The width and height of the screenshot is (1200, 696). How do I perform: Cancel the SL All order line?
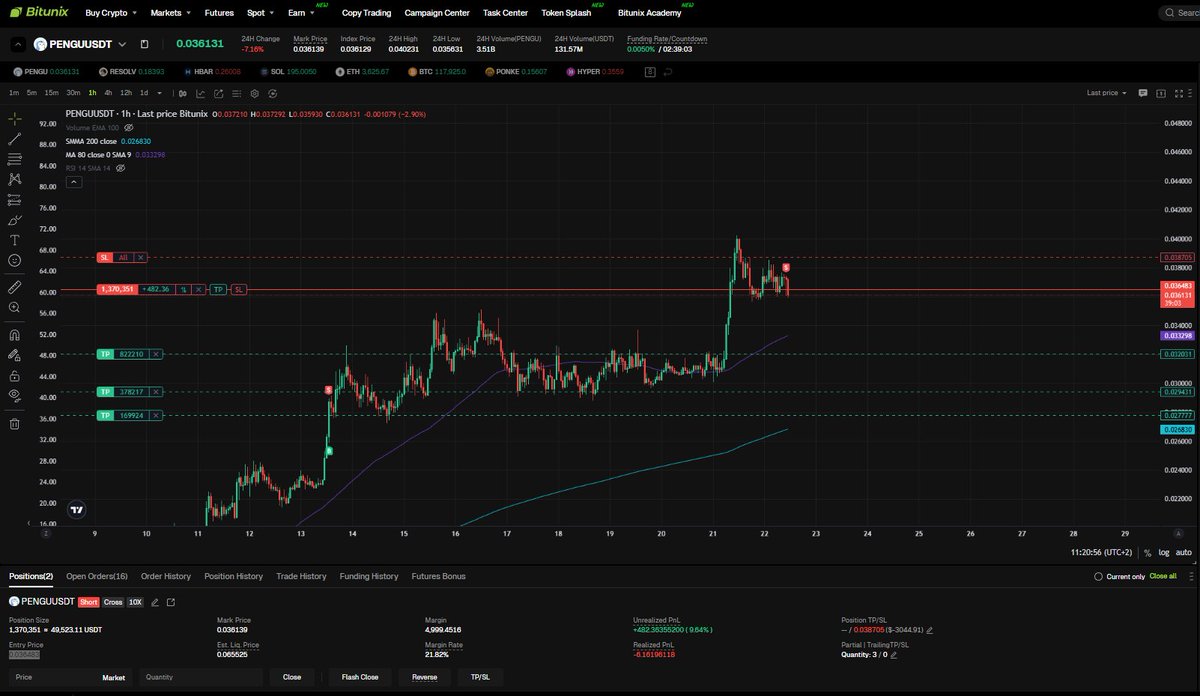pyautogui.click(x=141, y=257)
